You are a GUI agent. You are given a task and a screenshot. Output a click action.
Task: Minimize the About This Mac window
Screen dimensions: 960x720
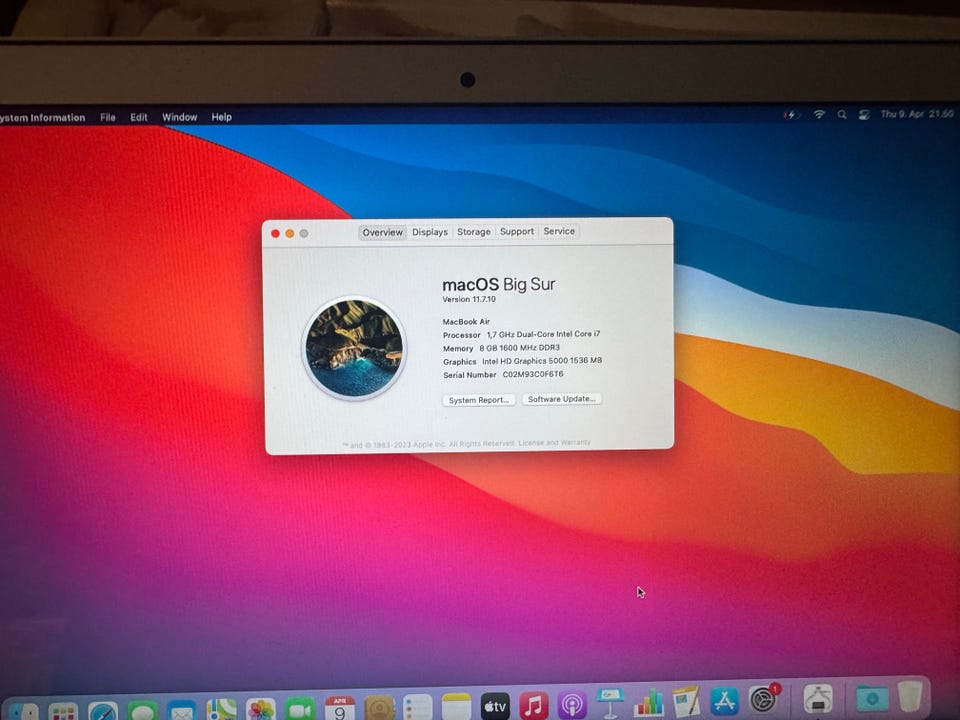click(x=290, y=234)
